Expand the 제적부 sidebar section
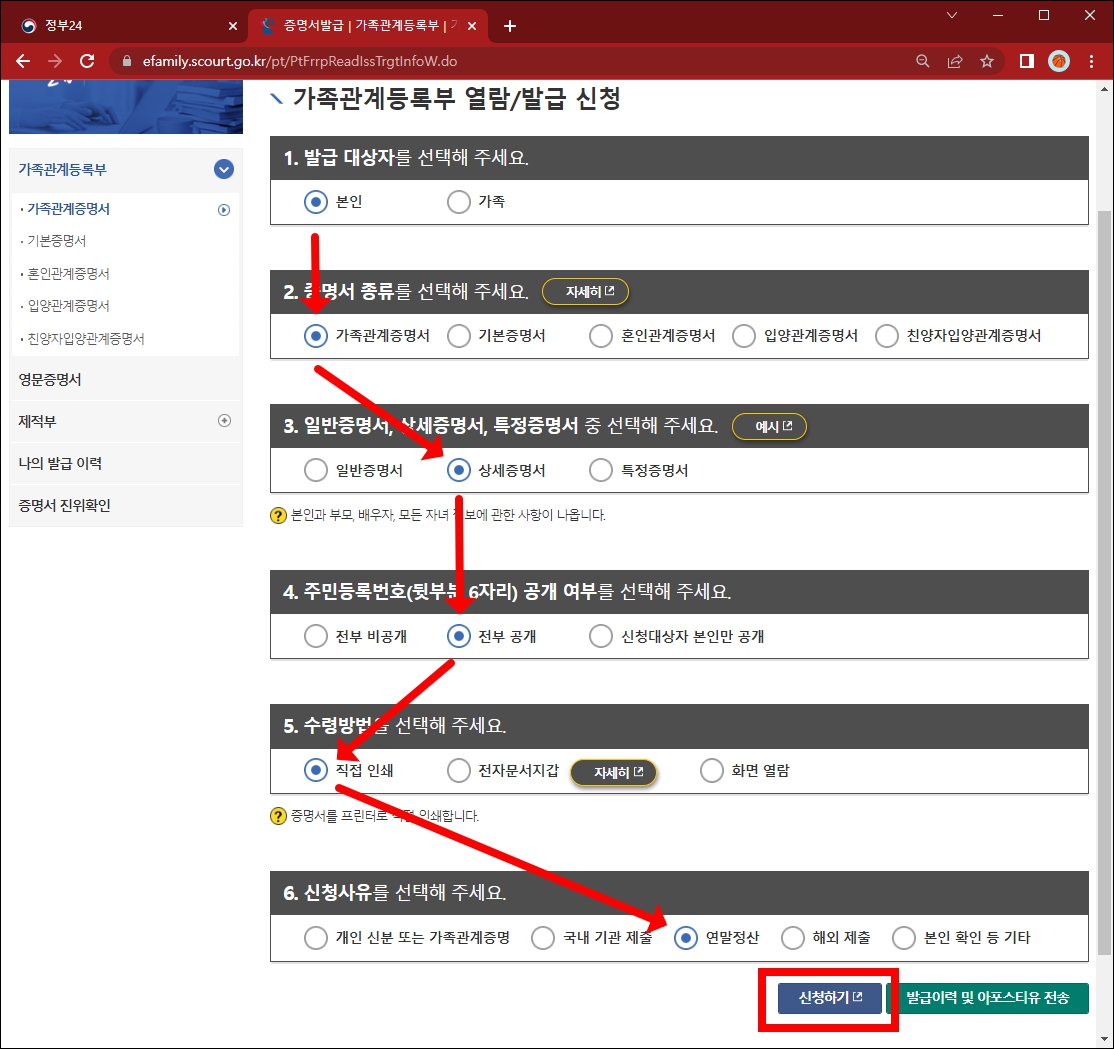Viewport: 1114px width, 1049px height. [x=225, y=421]
